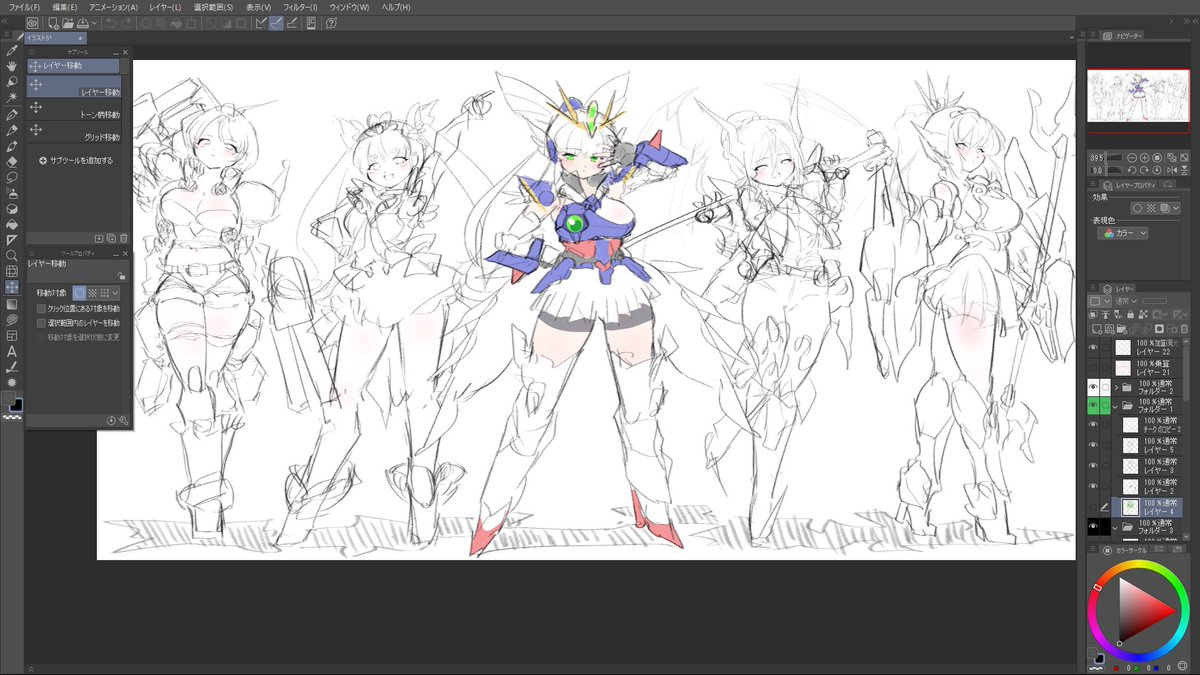Select the Eyedropper tool
This screenshot has width=1200, height=675.
pyautogui.click(x=11, y=49)
